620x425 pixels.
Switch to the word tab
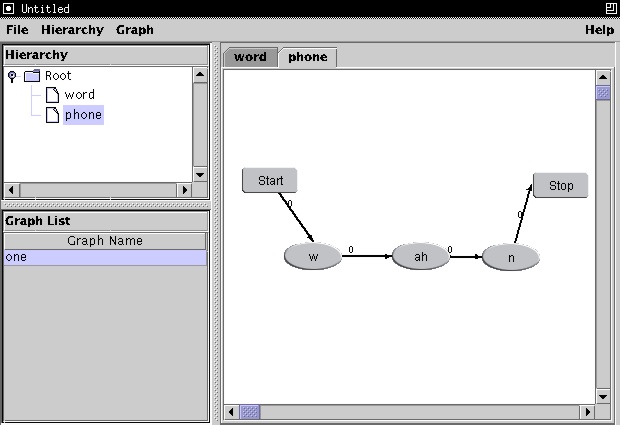(x=250, y=57)
